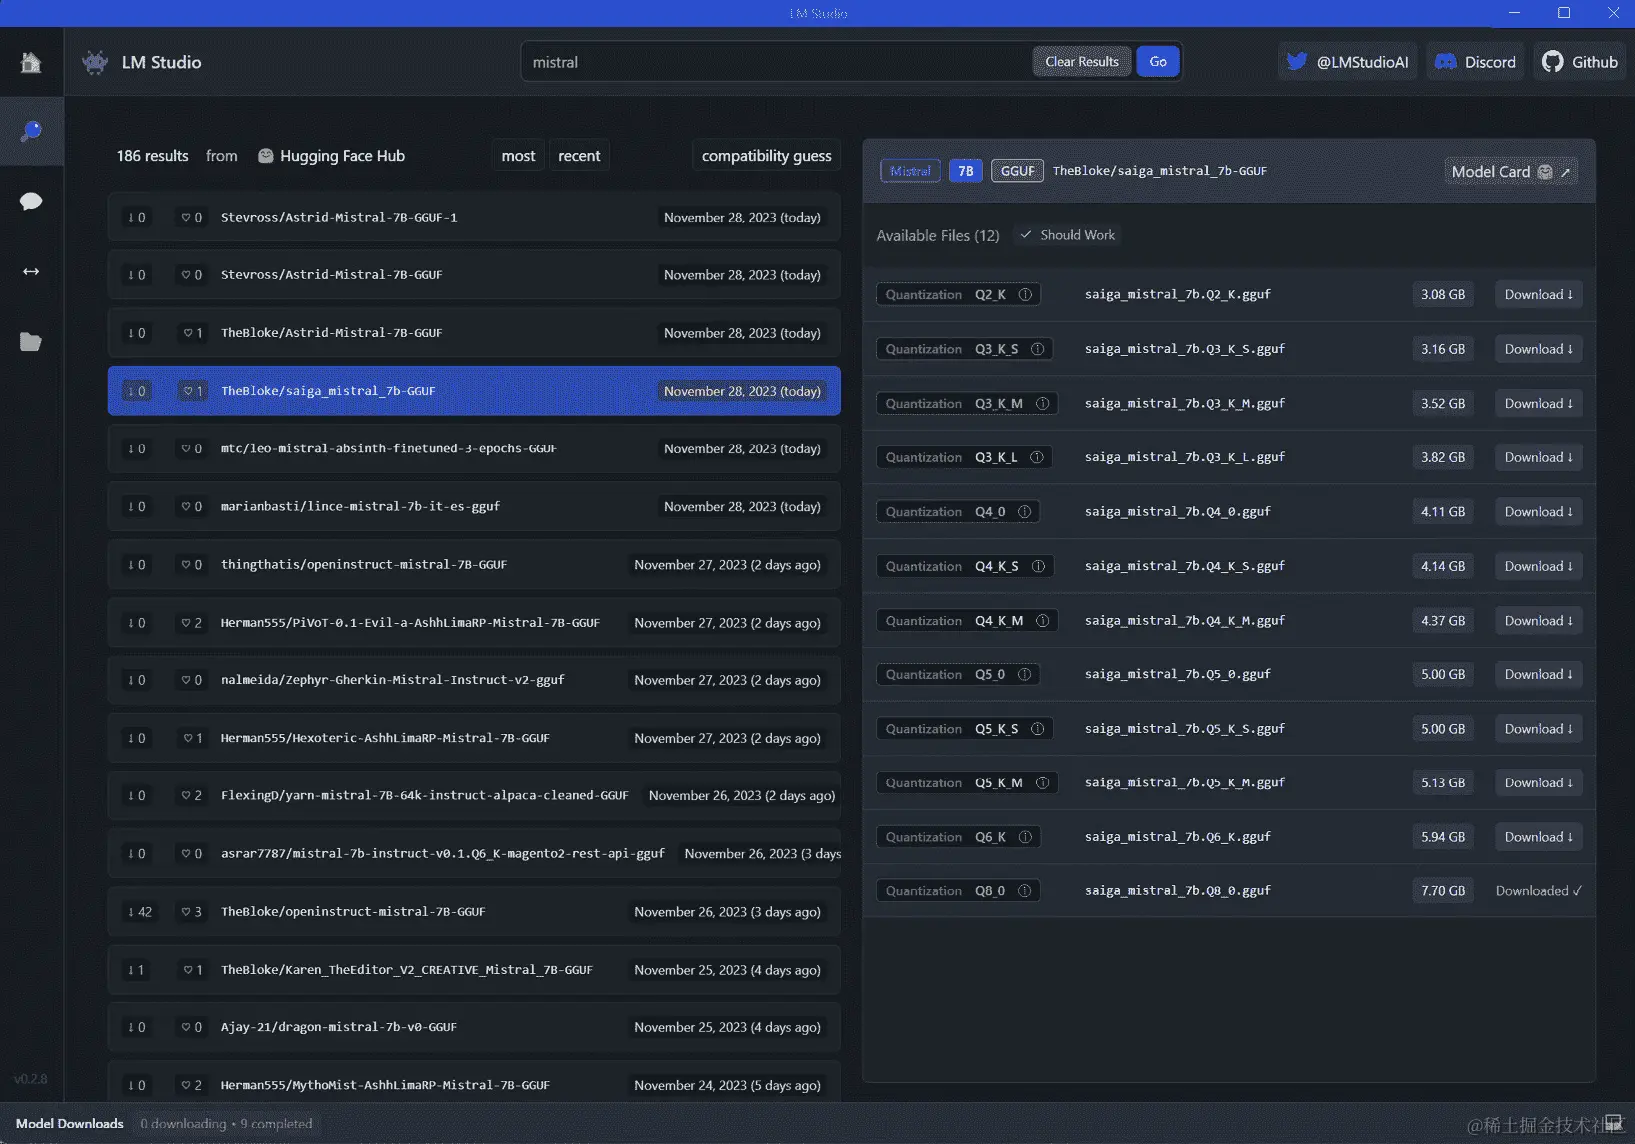Select Stevross/Astrid-Mistral-7B-GGUF result
Viewport: 1635px width, 1144px height.
[474, 275]
